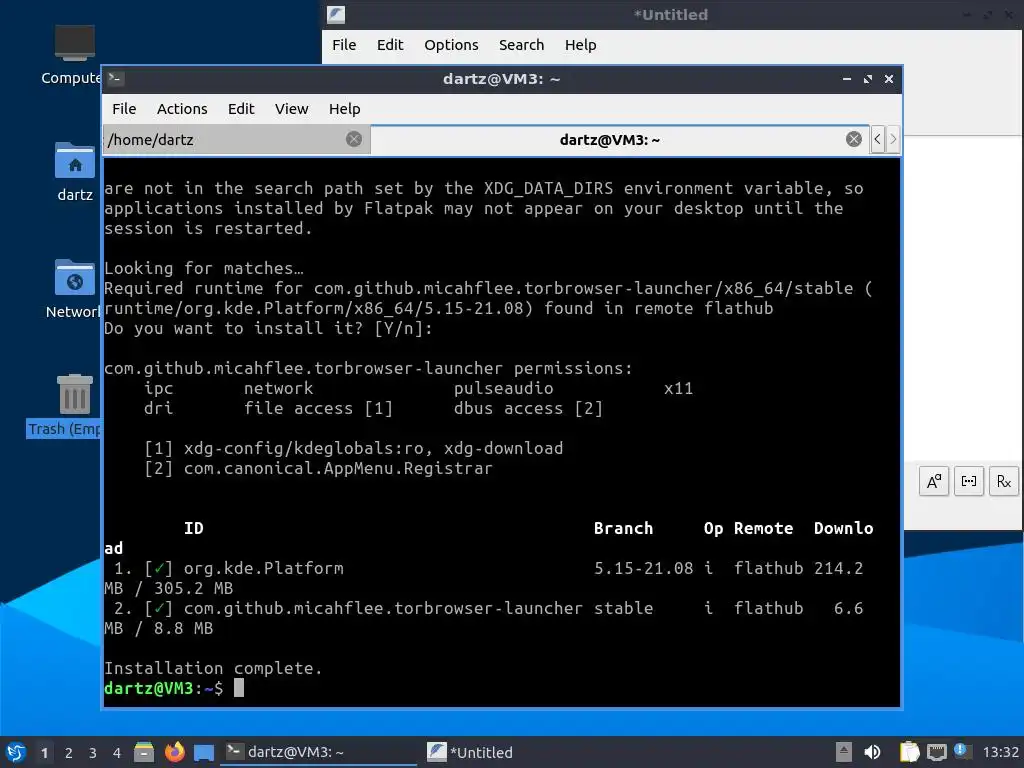1024x768 pixels.
Task: Minimize the terminal window
Action: pyautogui.click(x=847, y=79)
